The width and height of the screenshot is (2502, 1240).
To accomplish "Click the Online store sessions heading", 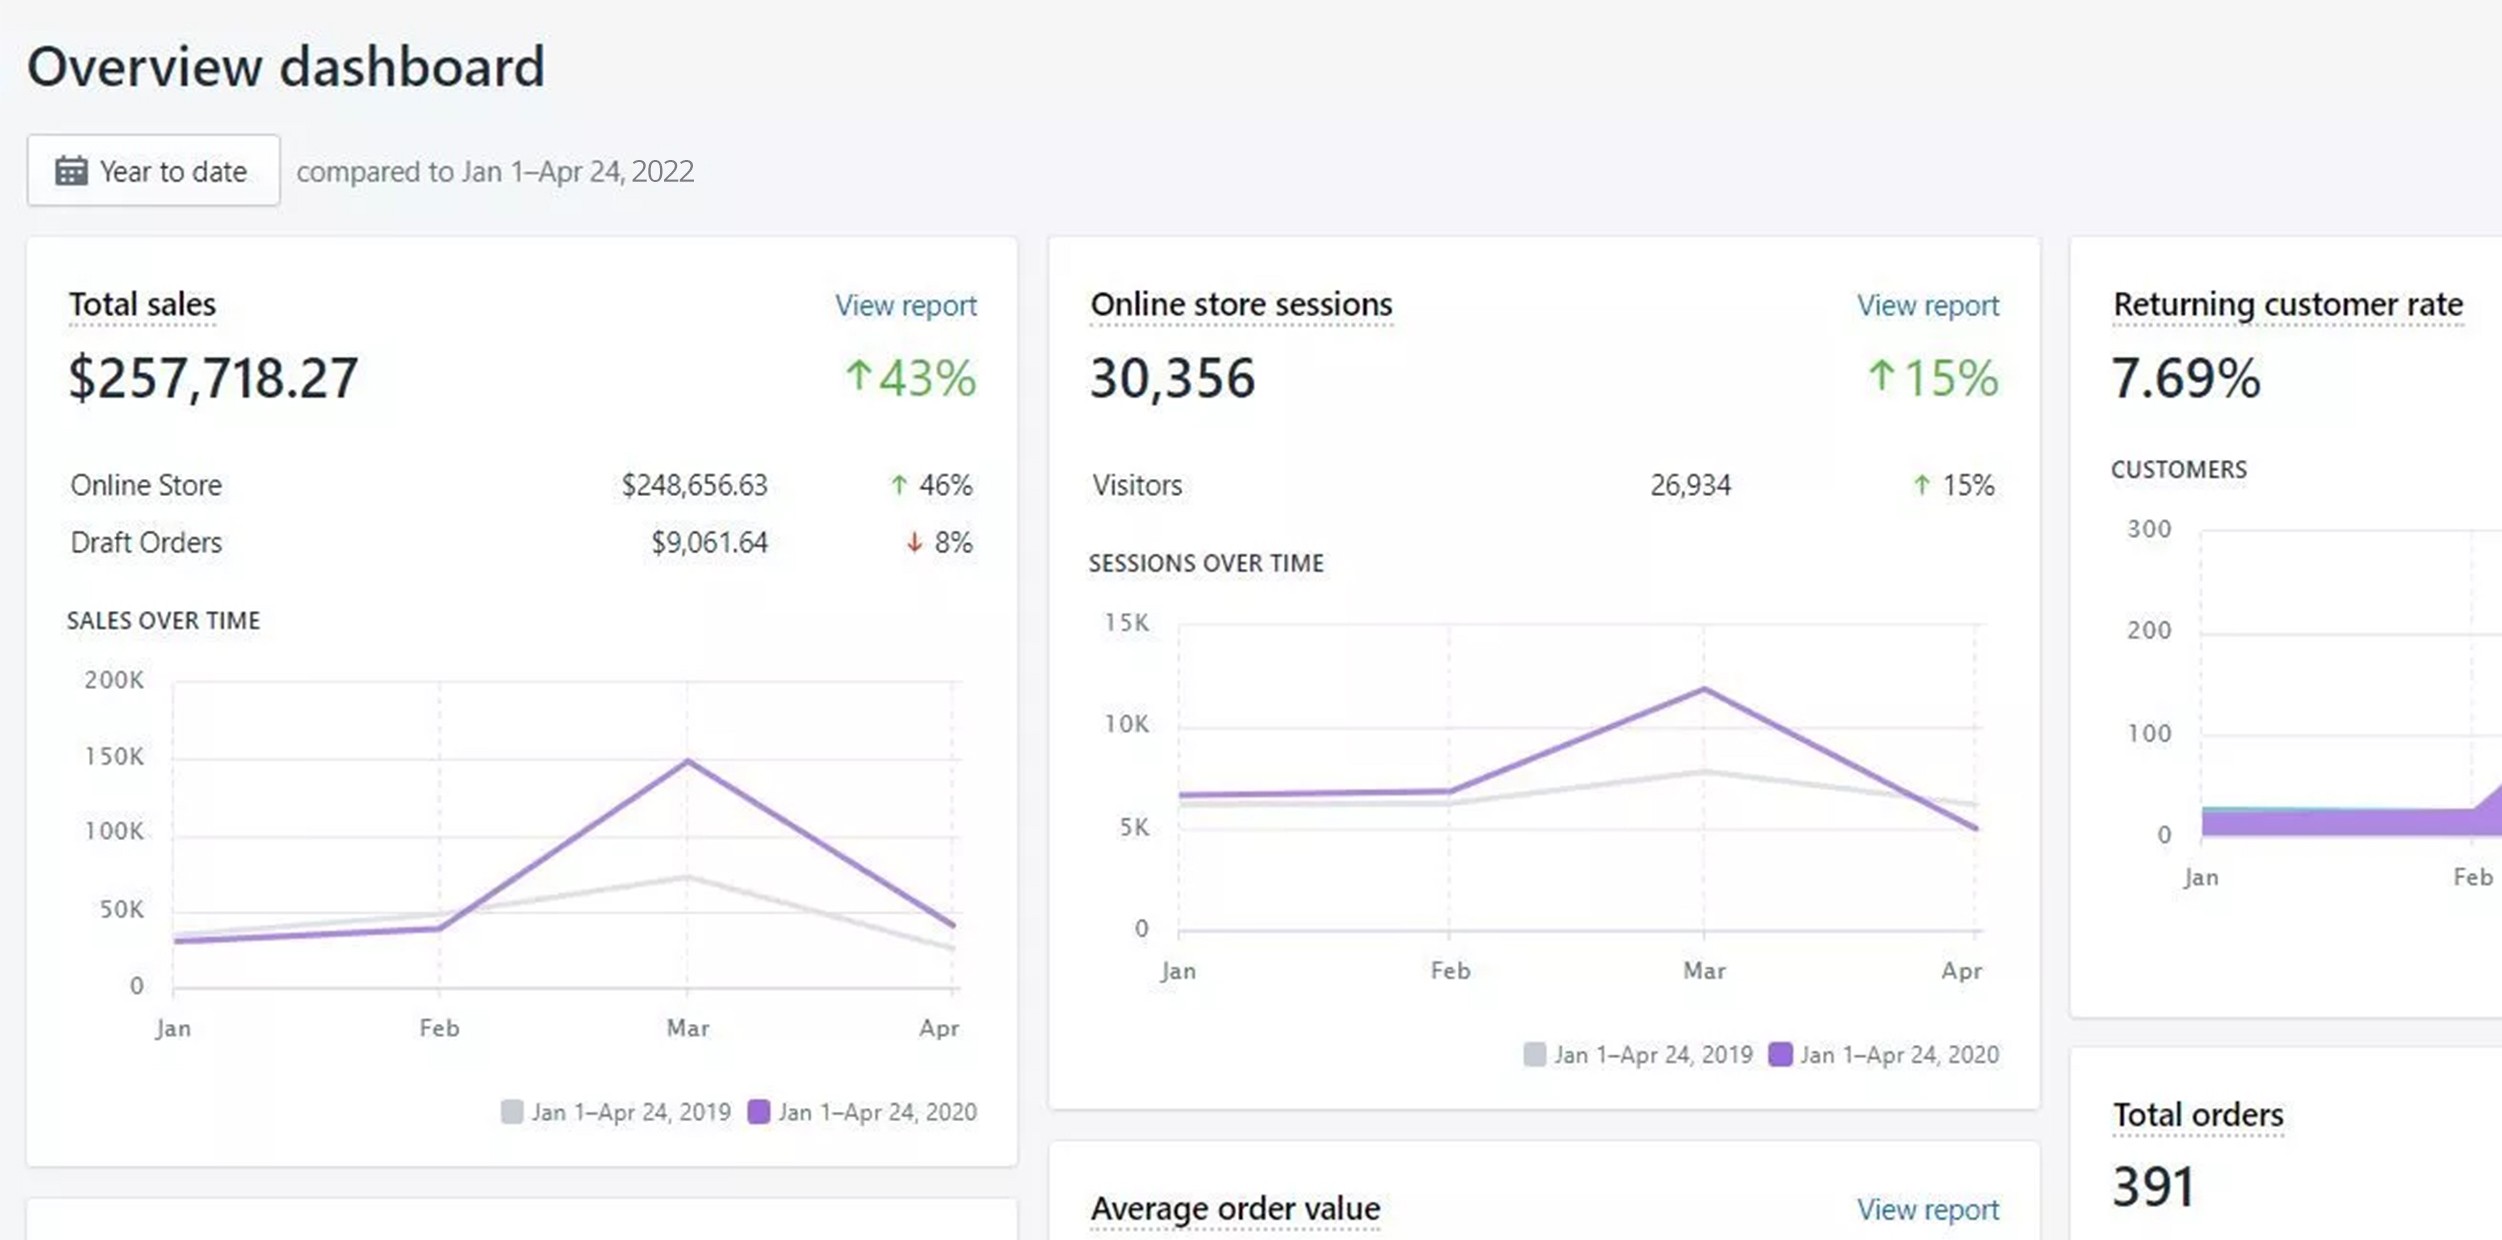I will (1240, 304).
